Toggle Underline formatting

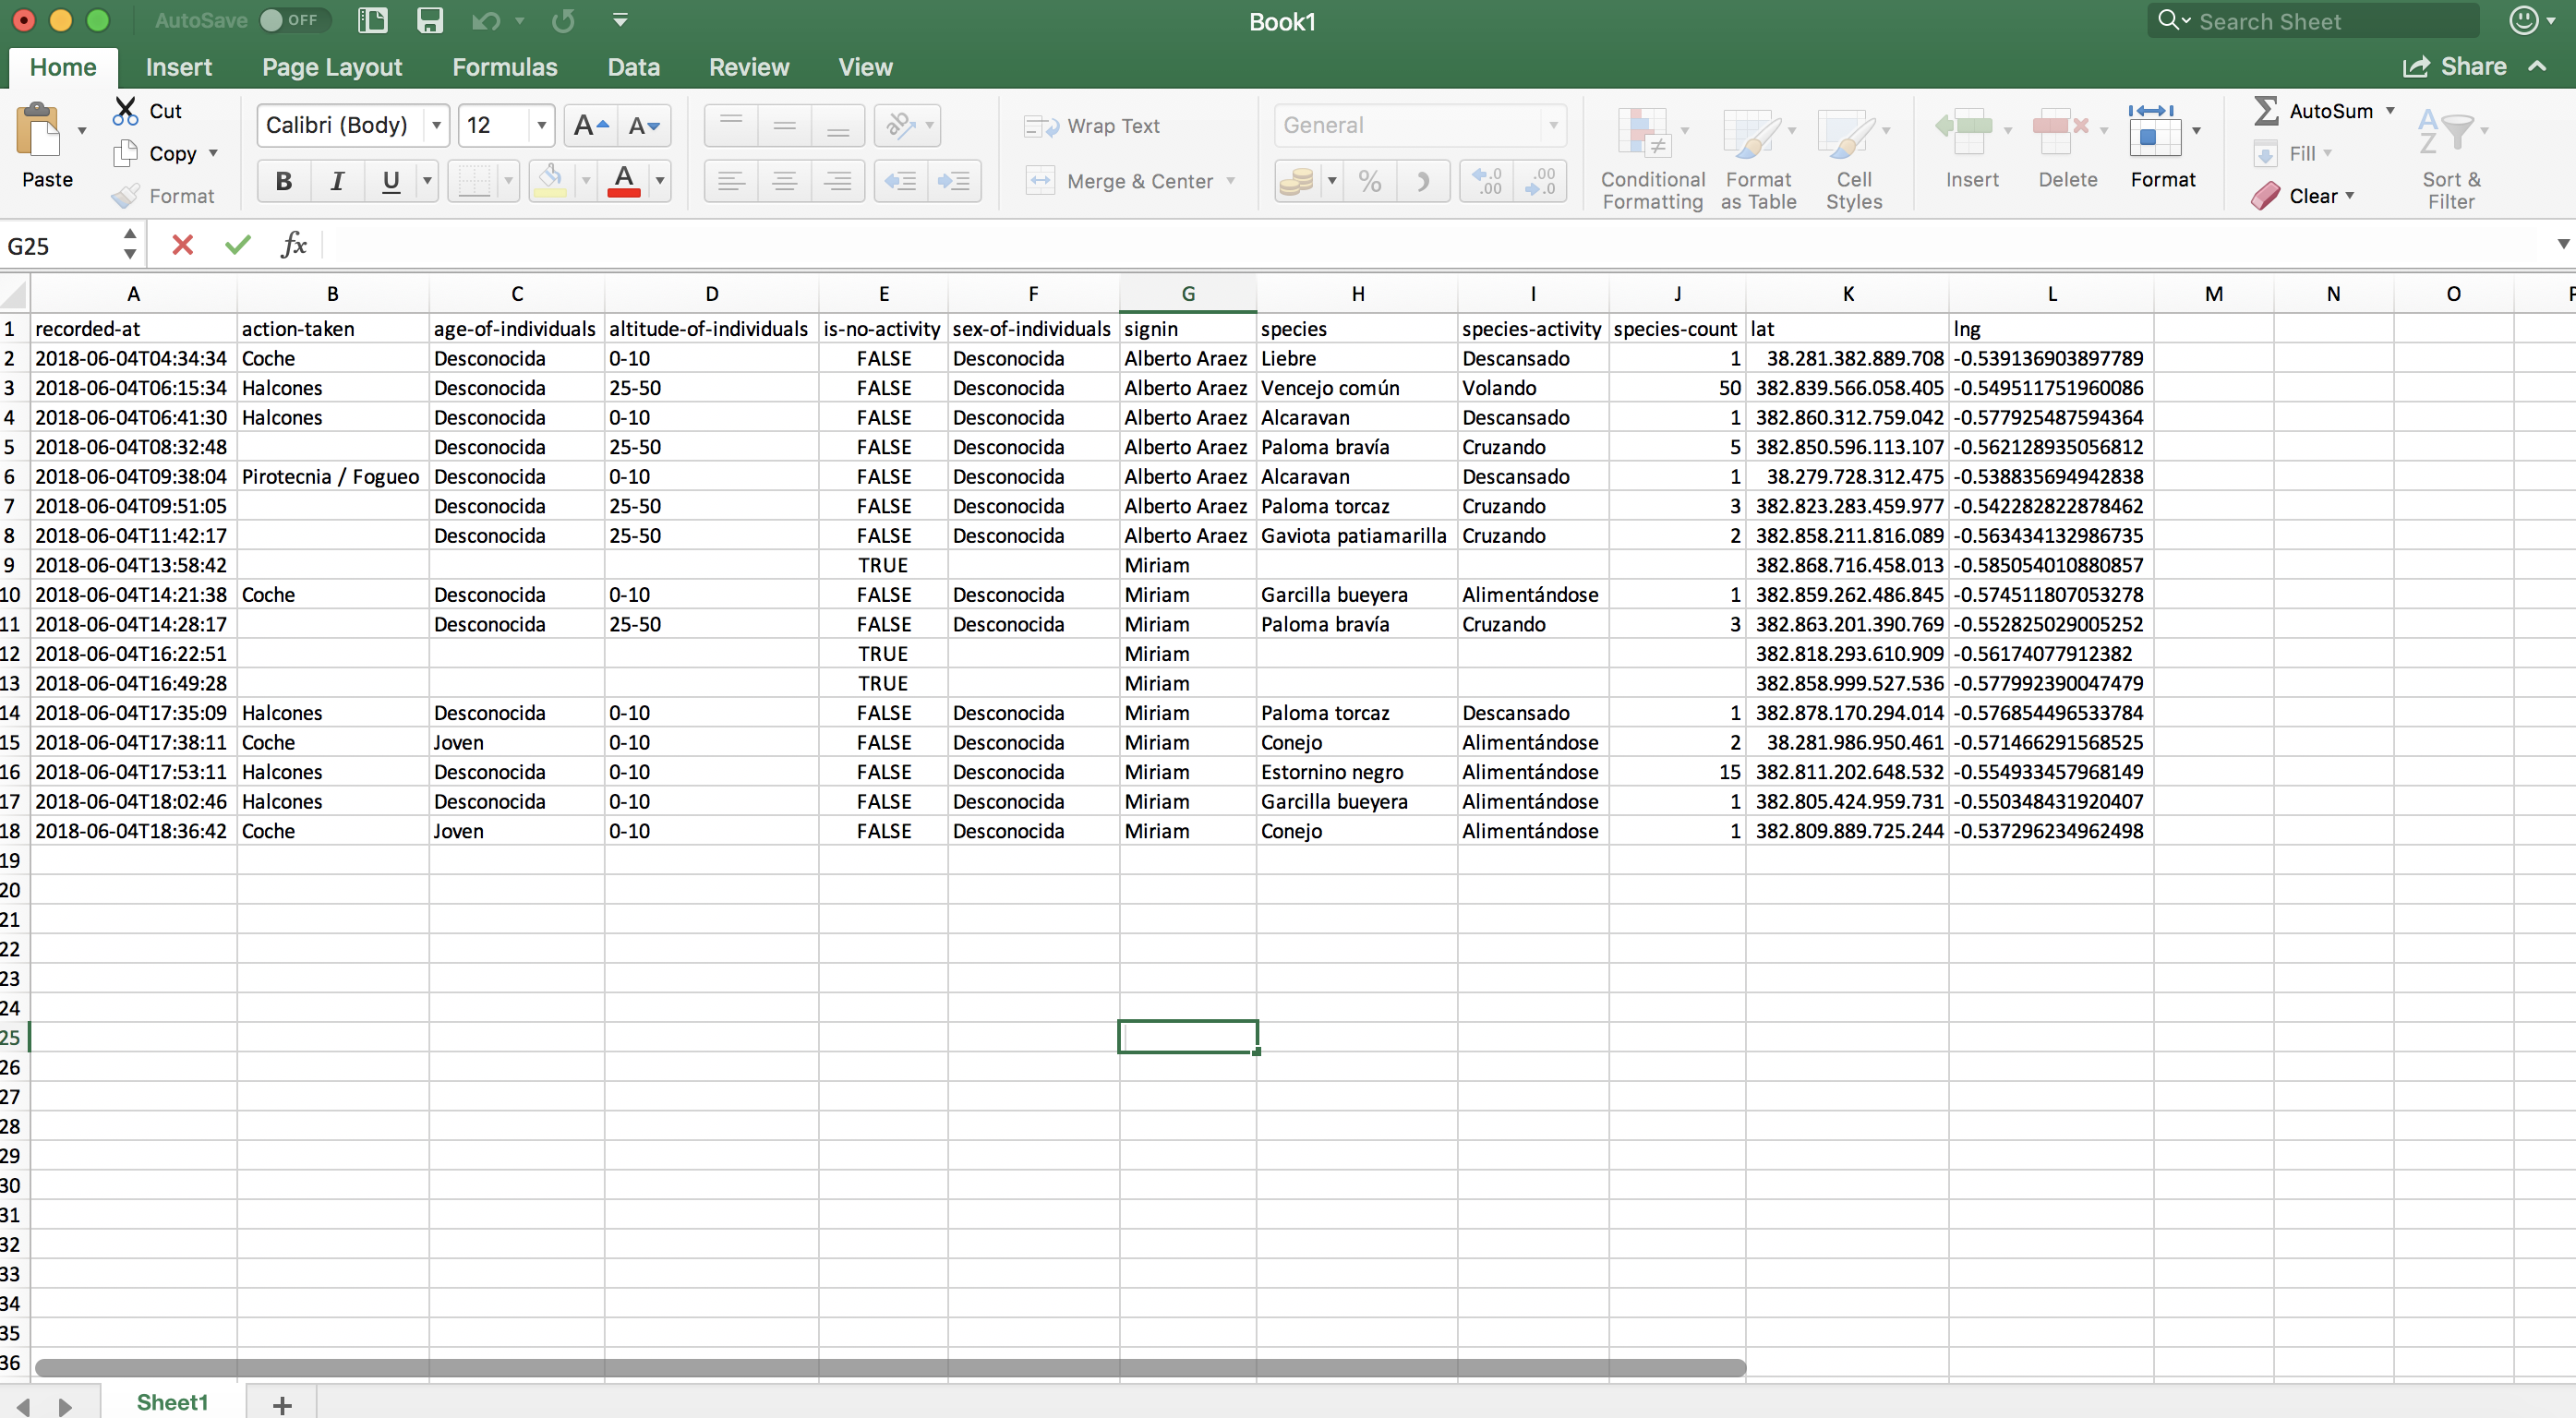(x=391, y=181)
